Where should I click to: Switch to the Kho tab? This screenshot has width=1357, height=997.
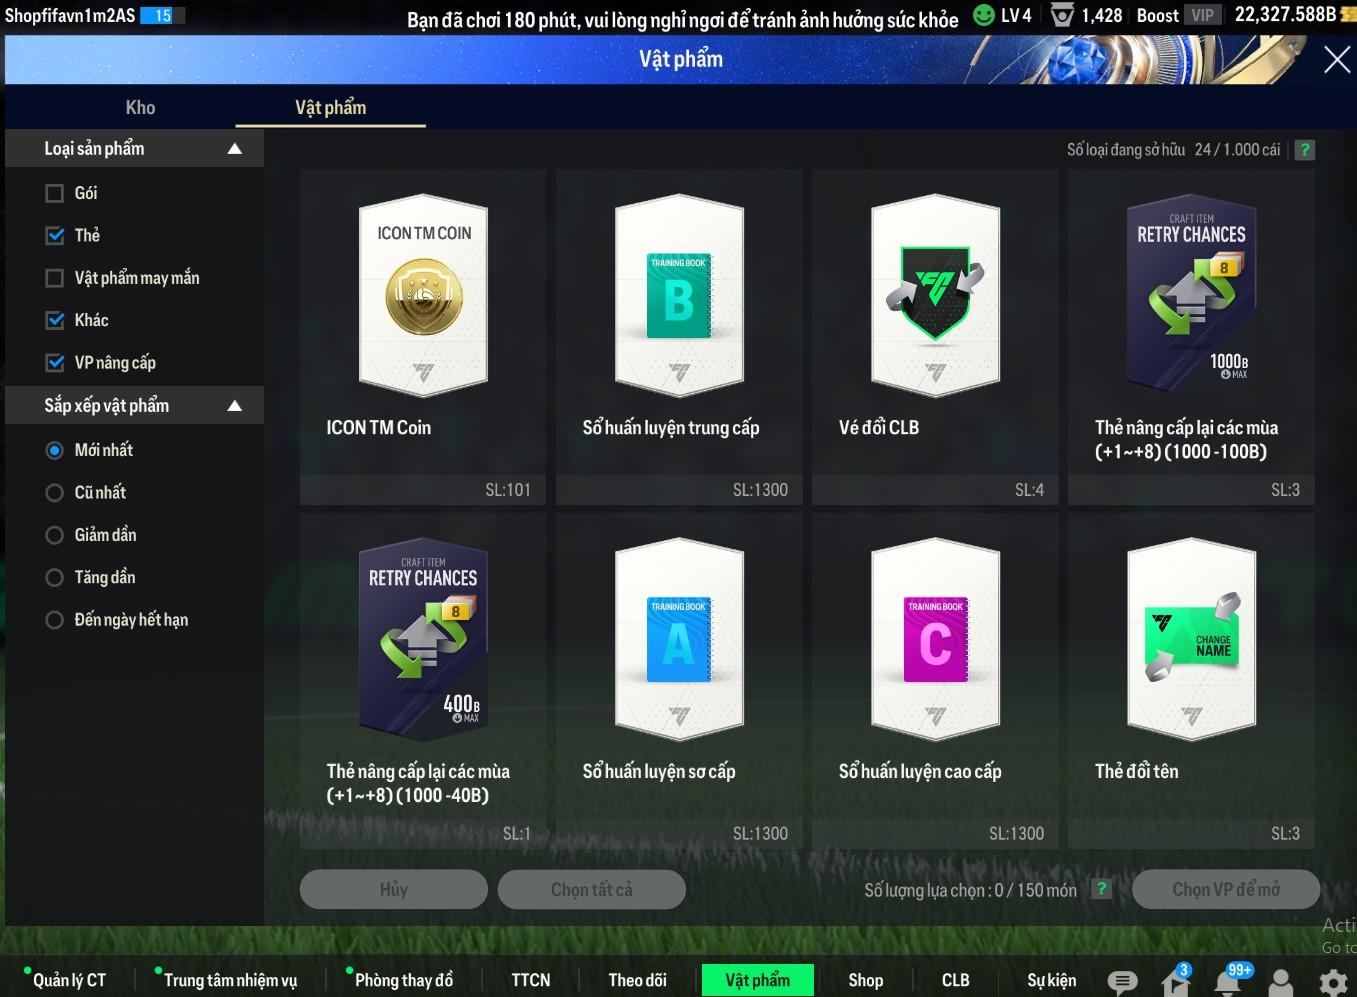click(140, 108)
